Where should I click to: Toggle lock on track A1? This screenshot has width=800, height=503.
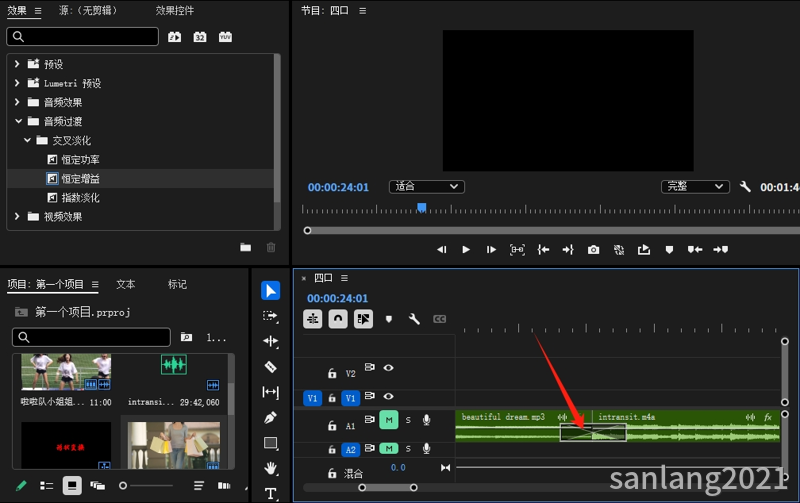pos(333,425)
